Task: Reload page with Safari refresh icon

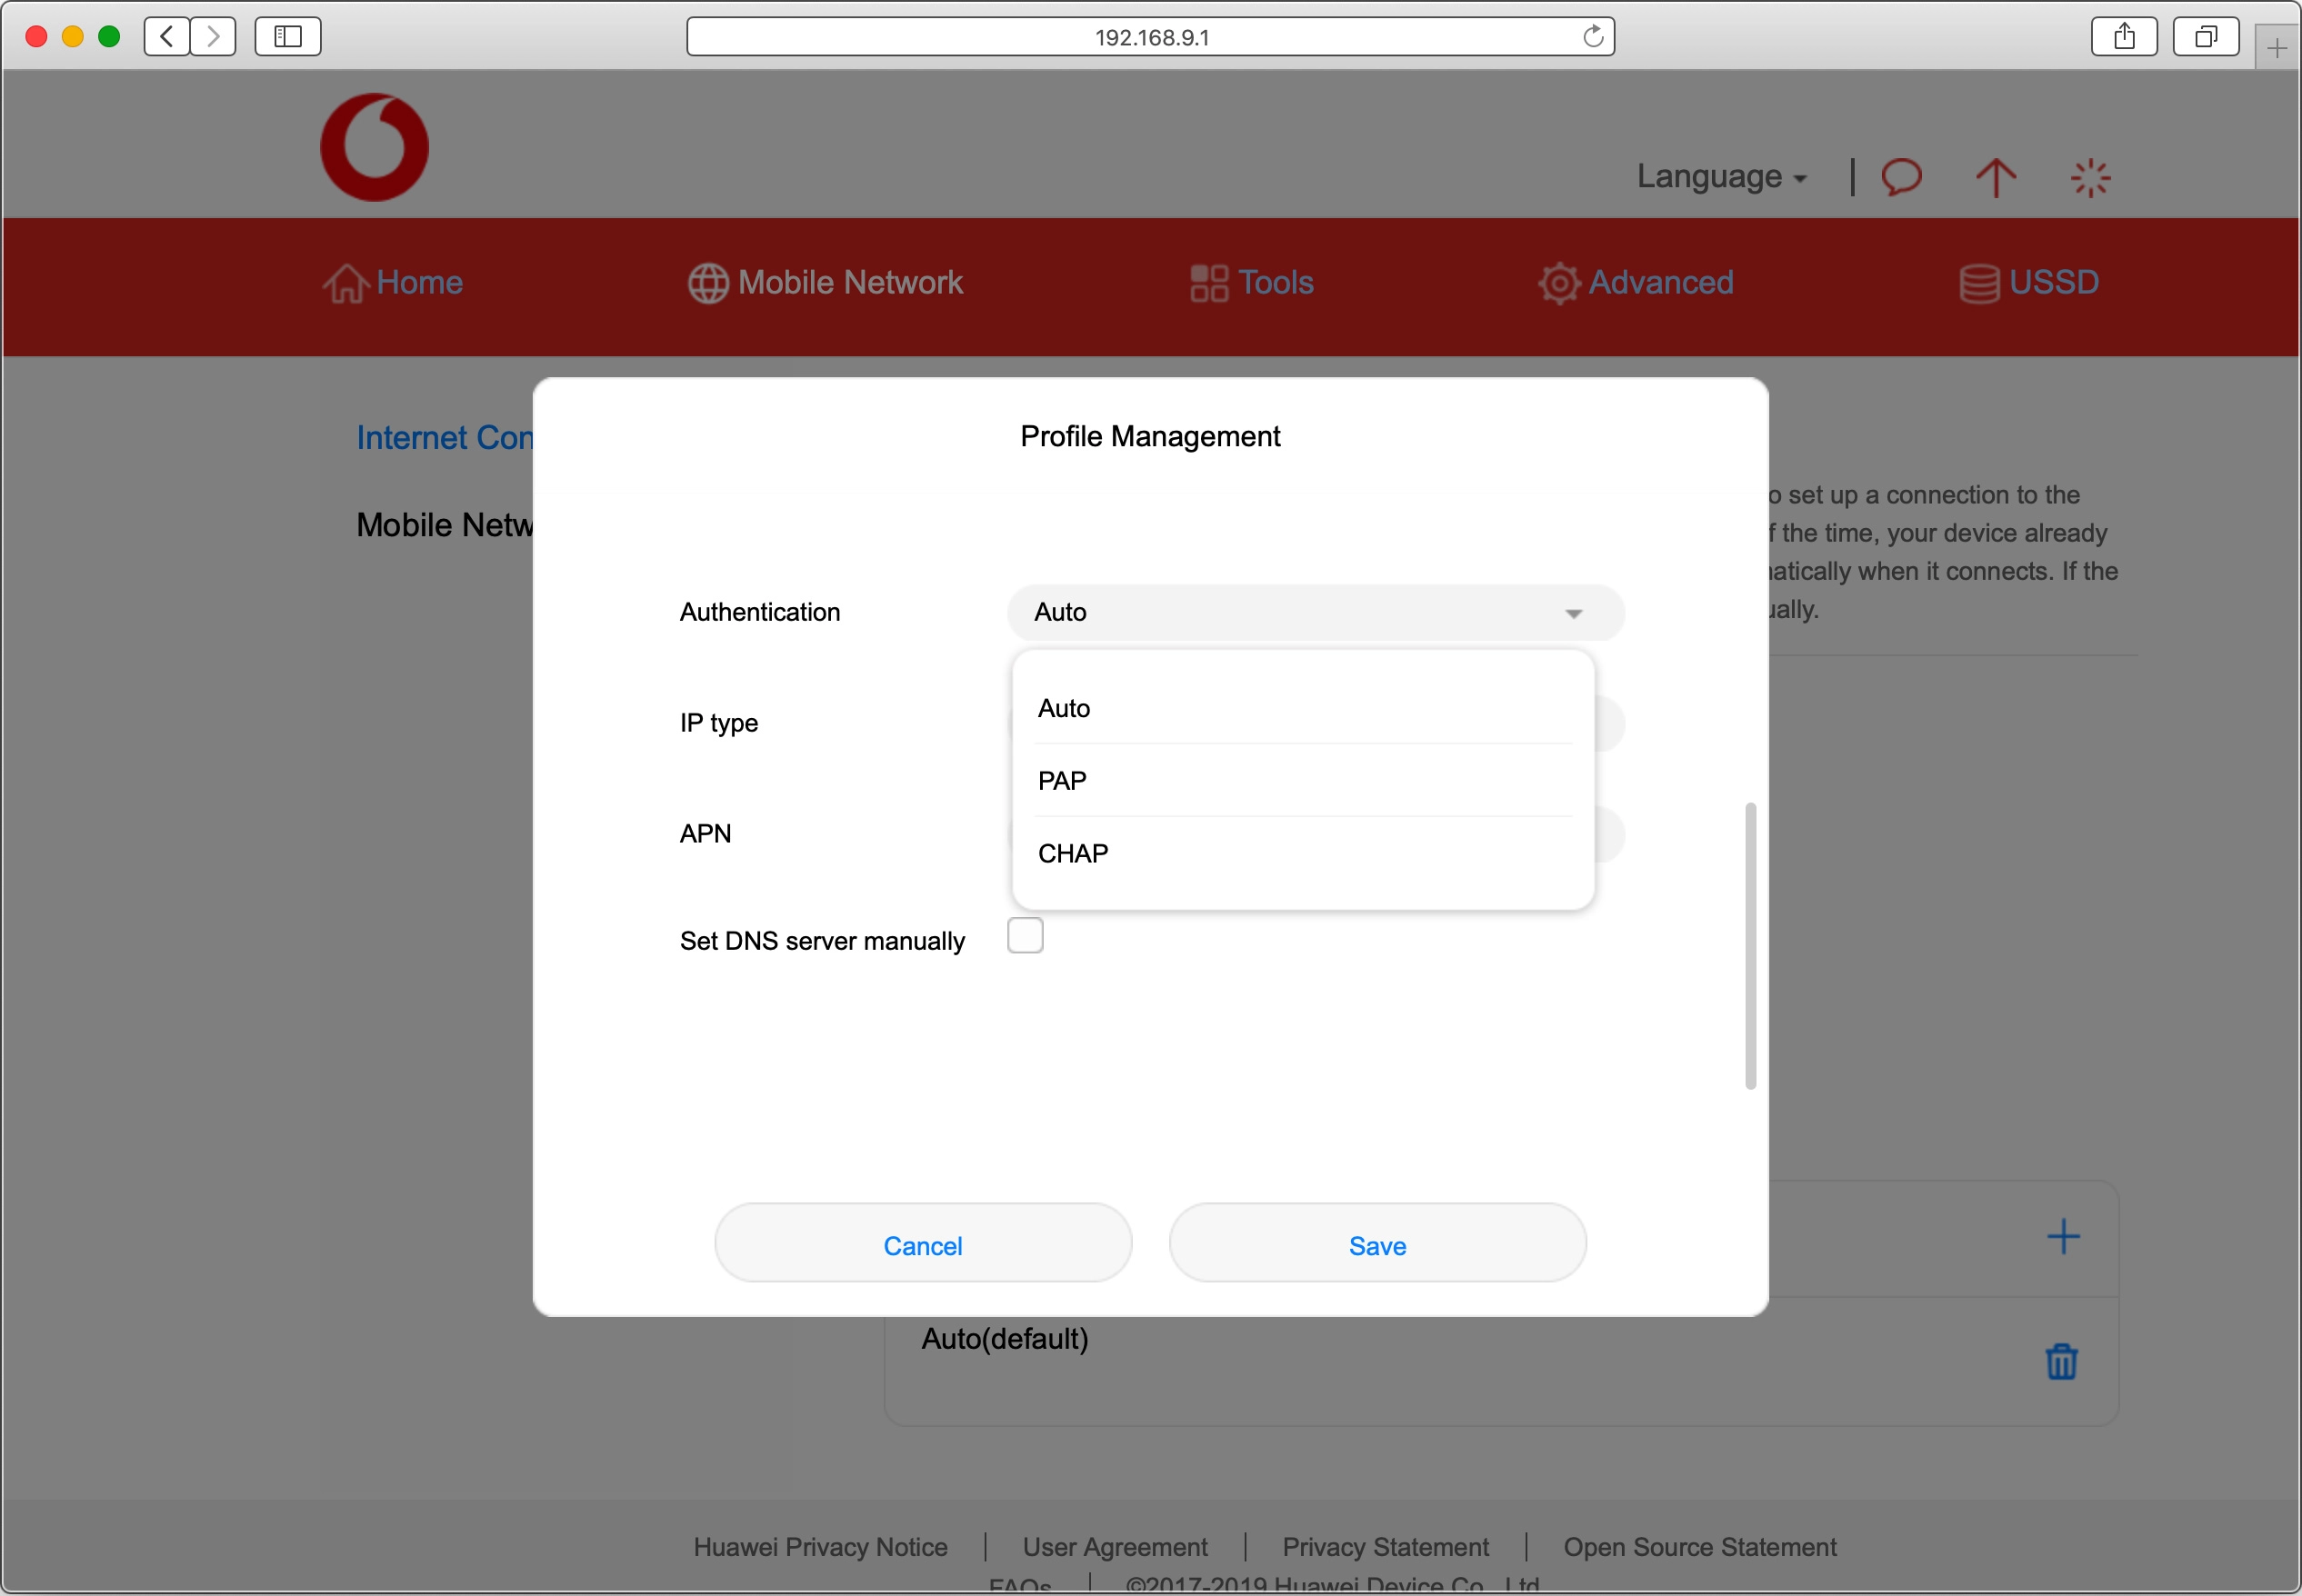Action: pos(1593,37)
